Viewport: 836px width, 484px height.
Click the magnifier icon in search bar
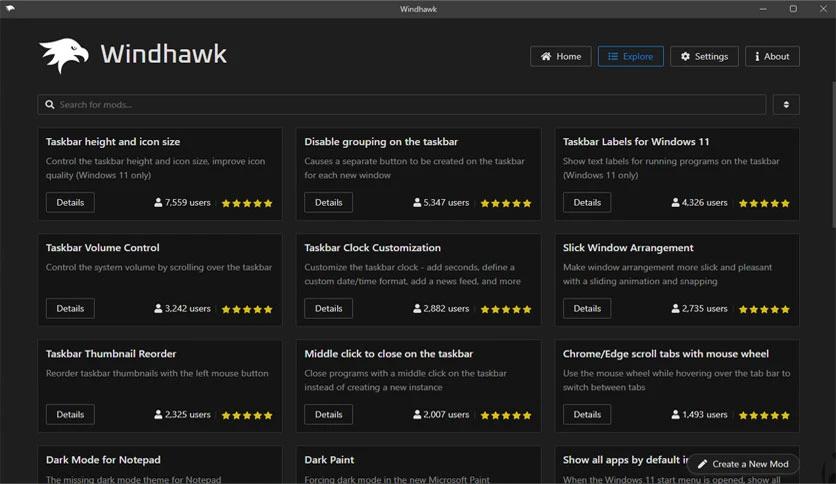pyautogui.click(x=50, y=104)
